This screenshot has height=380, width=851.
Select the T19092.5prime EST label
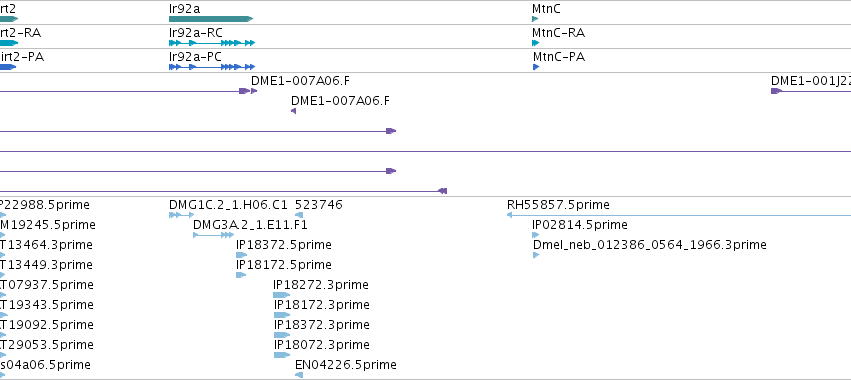point(47,325)
